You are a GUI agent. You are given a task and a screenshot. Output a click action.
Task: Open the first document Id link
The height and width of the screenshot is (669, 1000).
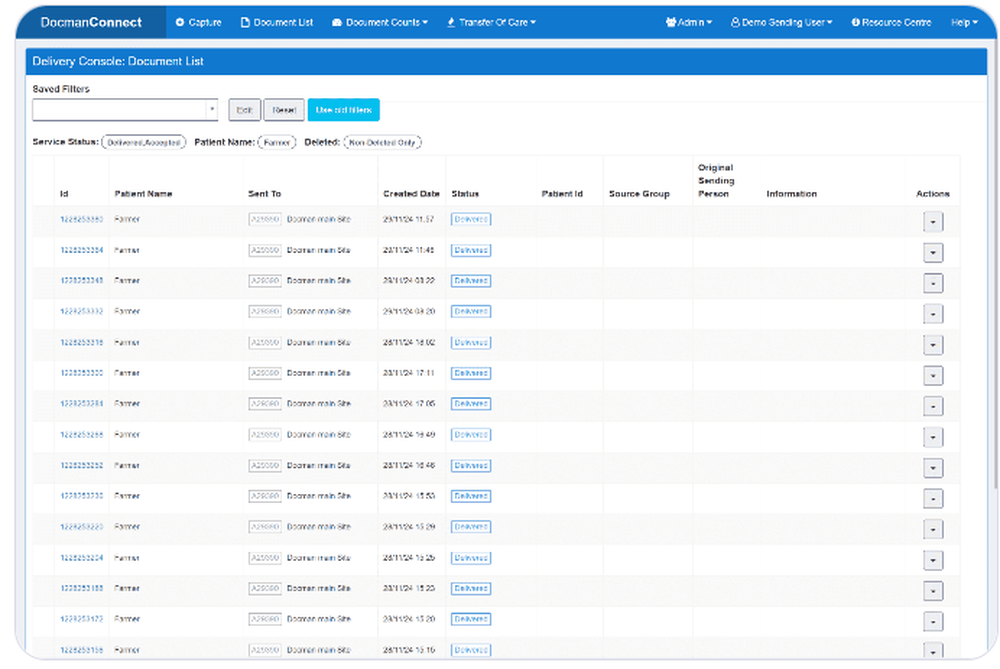click(x=78, y=219)
